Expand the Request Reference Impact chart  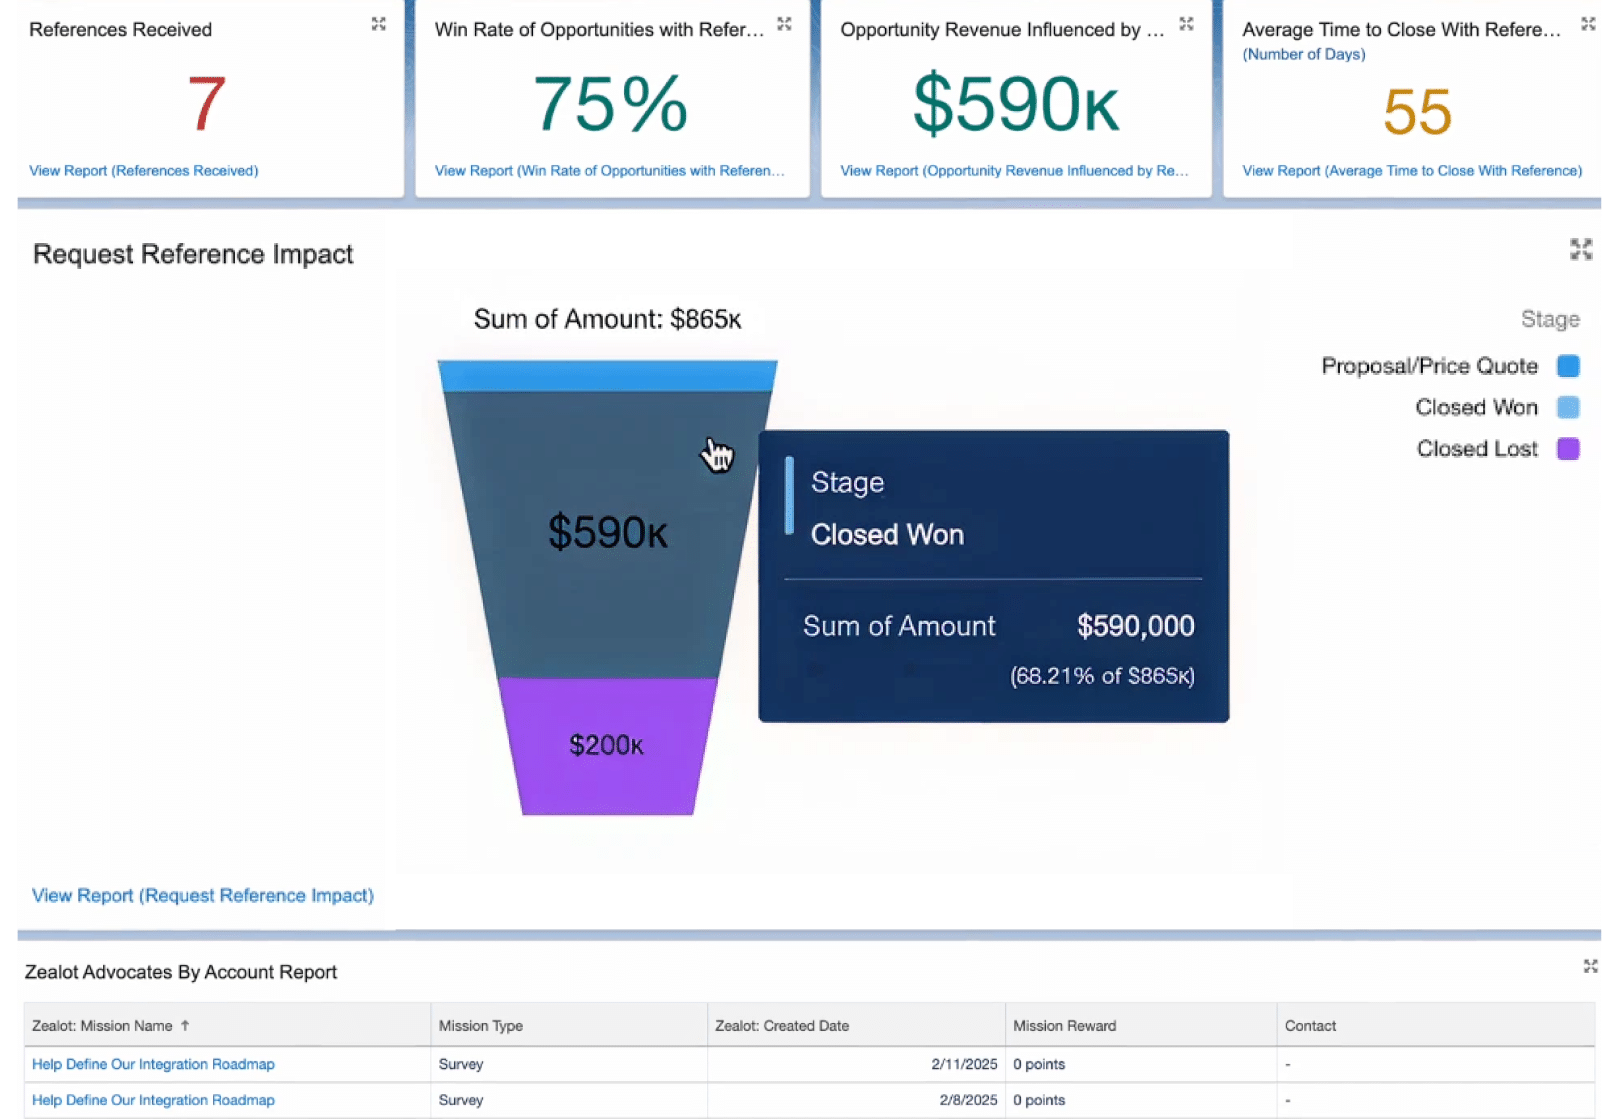tap(1580, 249)
